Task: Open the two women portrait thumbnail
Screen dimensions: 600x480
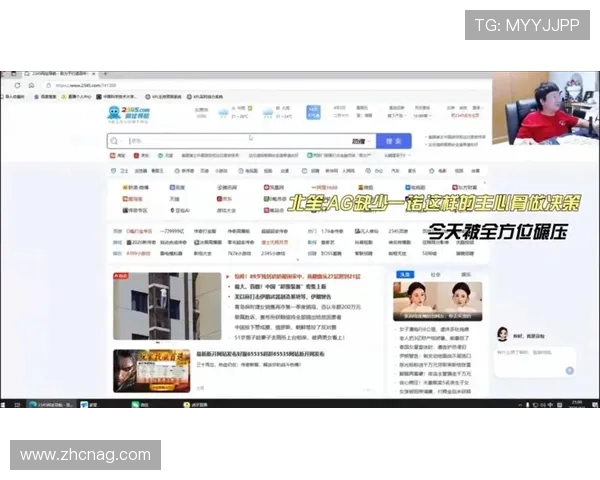Action: 437,301
